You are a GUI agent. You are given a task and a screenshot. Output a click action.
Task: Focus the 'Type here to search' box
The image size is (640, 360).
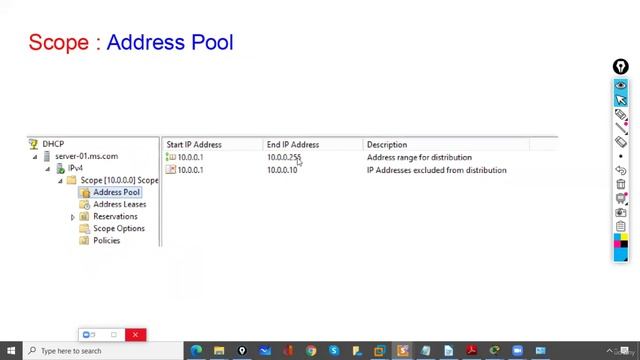pos(103,351)
